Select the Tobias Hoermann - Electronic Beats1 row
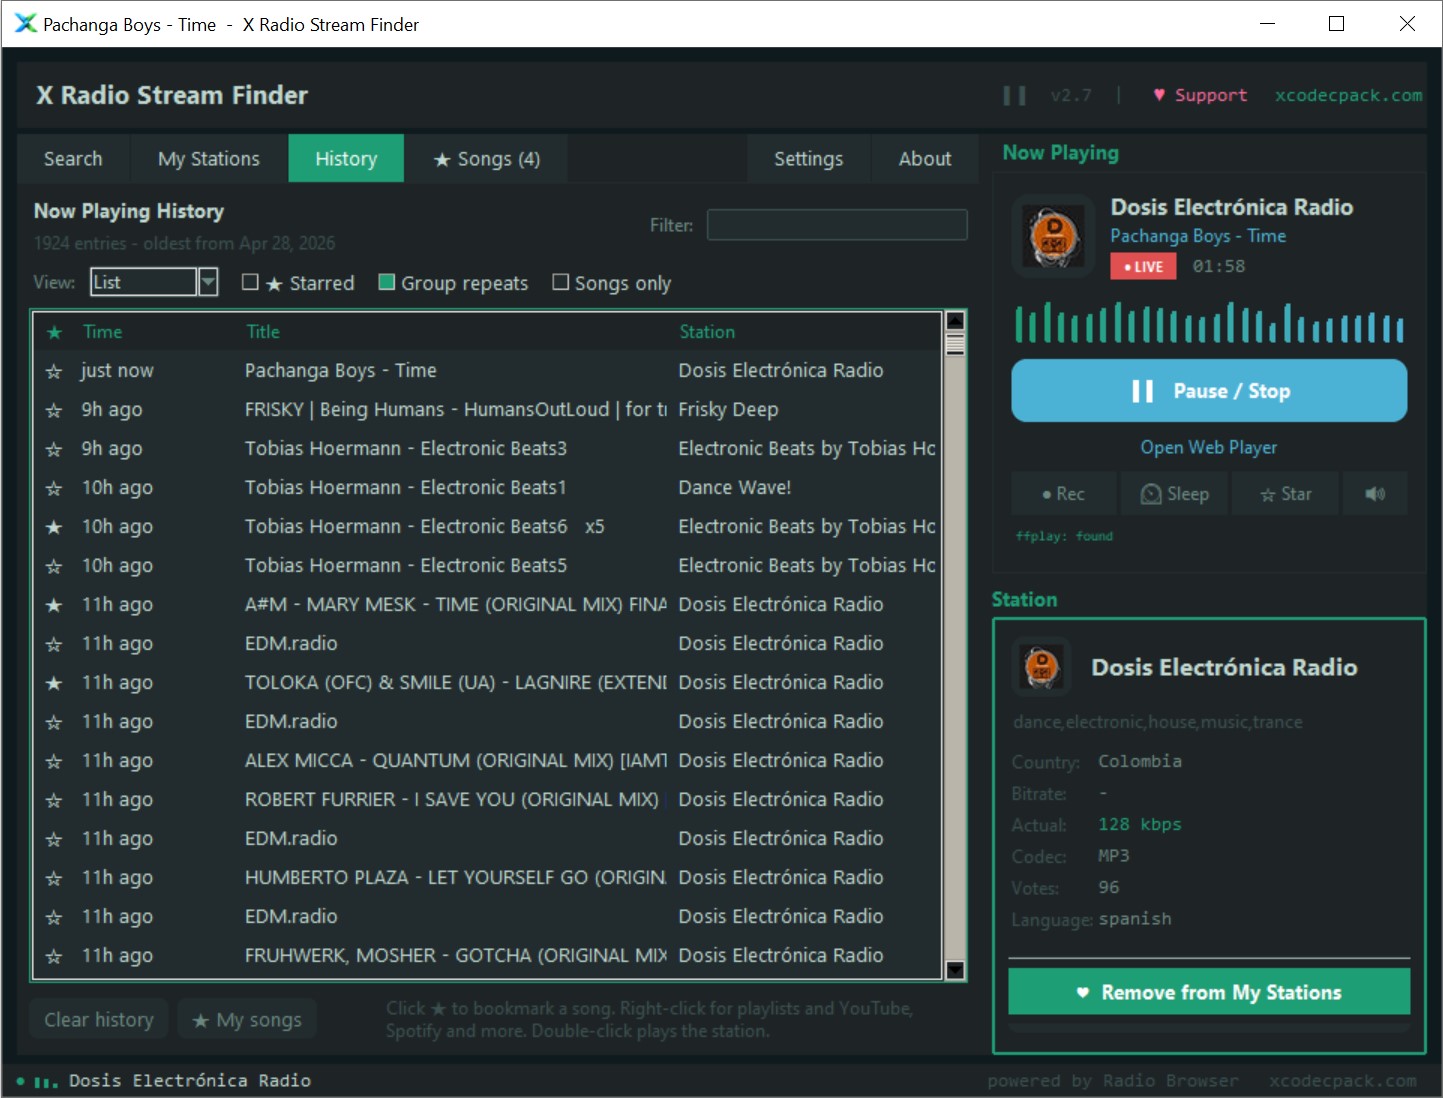The width and height of the screenshot is (1443, 1098). pyautogui.click(x=488, y=488)
